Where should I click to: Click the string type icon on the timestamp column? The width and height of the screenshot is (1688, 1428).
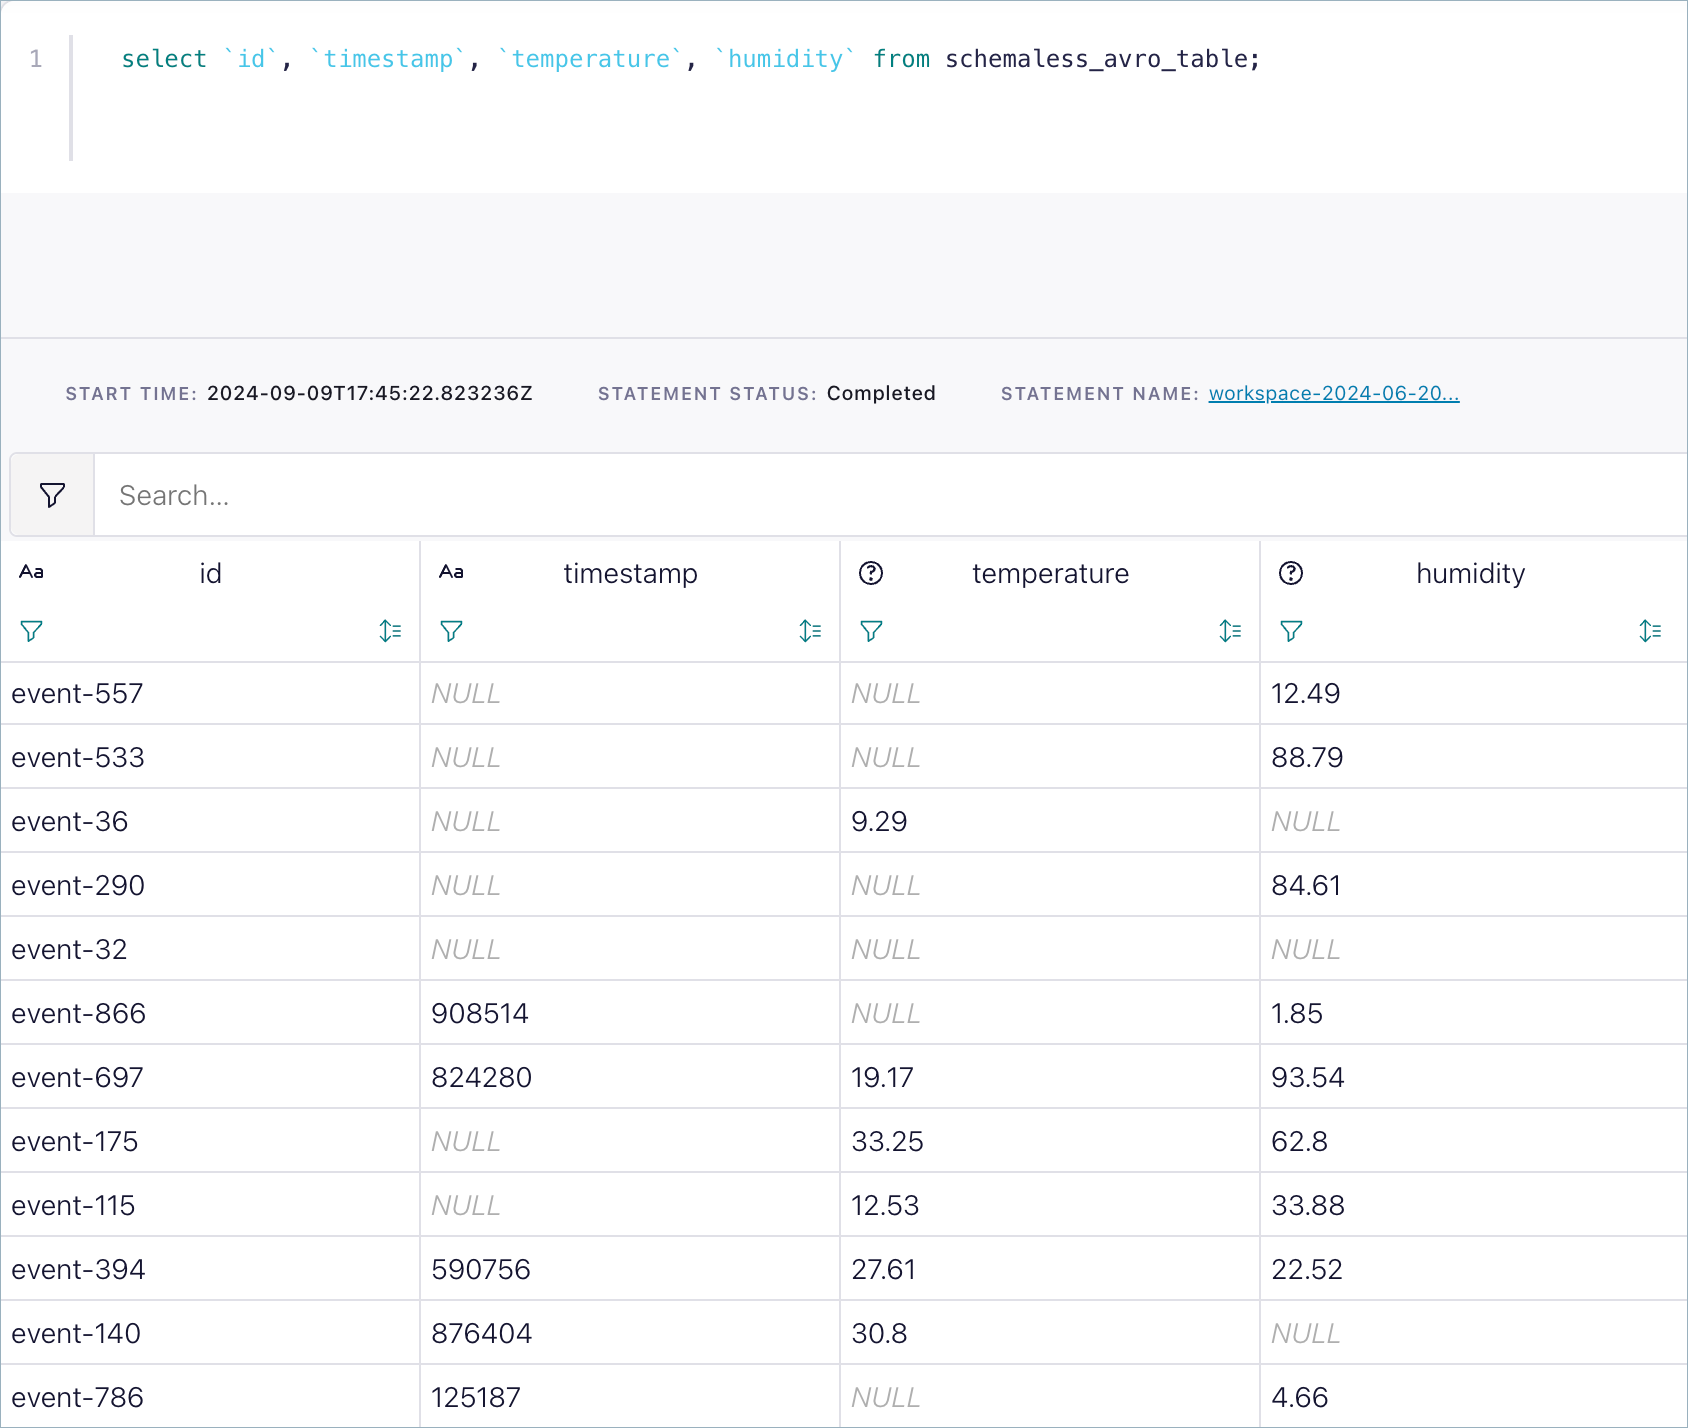452,572
